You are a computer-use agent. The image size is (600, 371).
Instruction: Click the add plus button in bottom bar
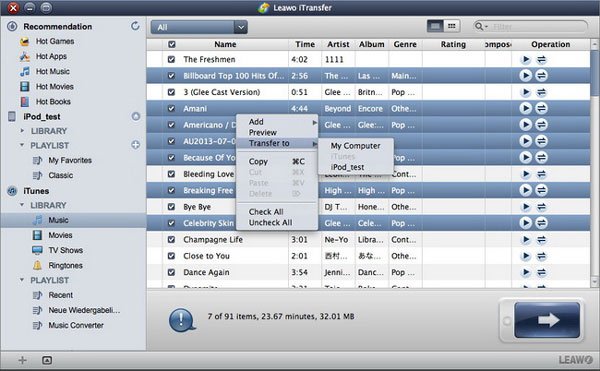coord(22,360)
